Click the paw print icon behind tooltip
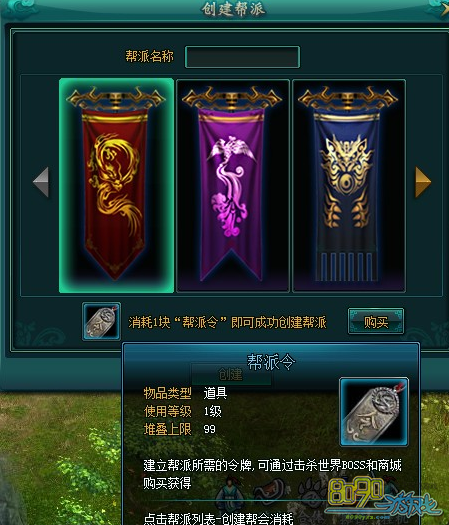The image size is (449, 525). click(x=311, y=491)
